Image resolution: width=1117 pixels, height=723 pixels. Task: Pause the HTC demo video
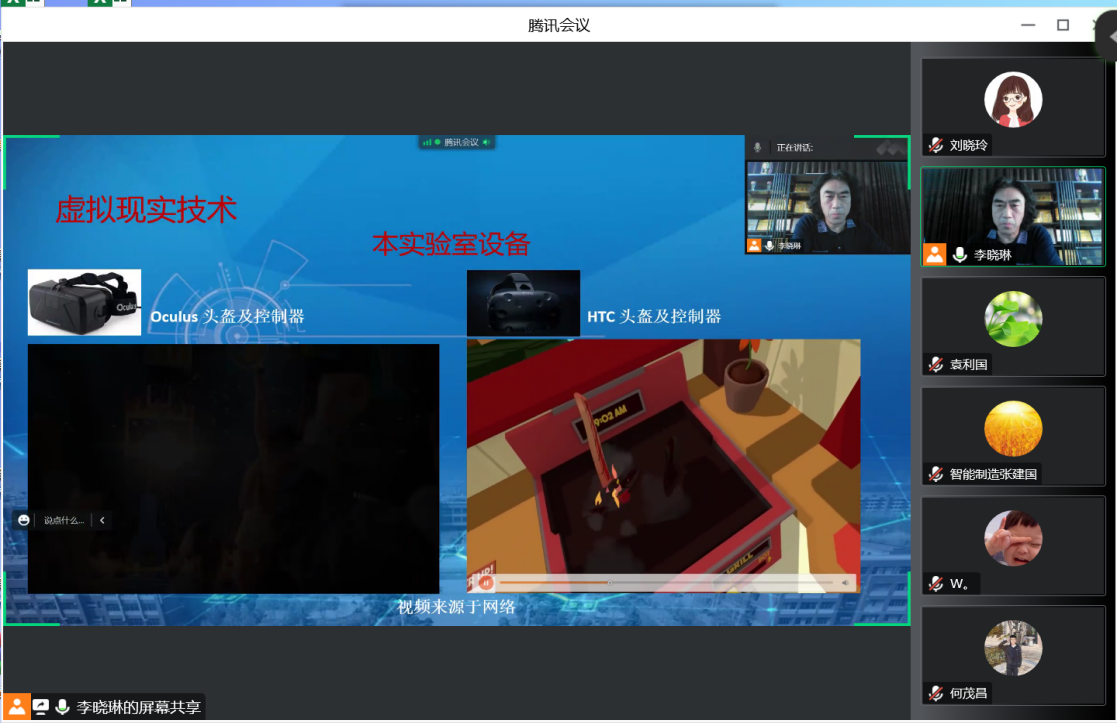(486, 583)
